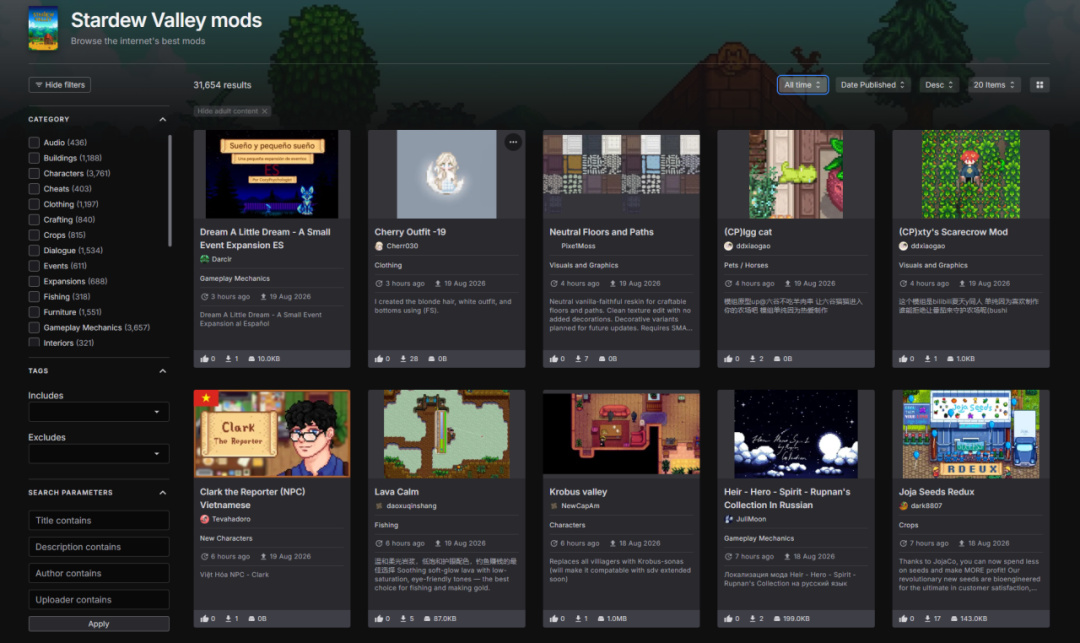Image resolution: width=1080 pixels, height=643 pixels.
Task: Click the Pets / Horses category on (CP)lgg cat
Action: (x=746, y=265)
